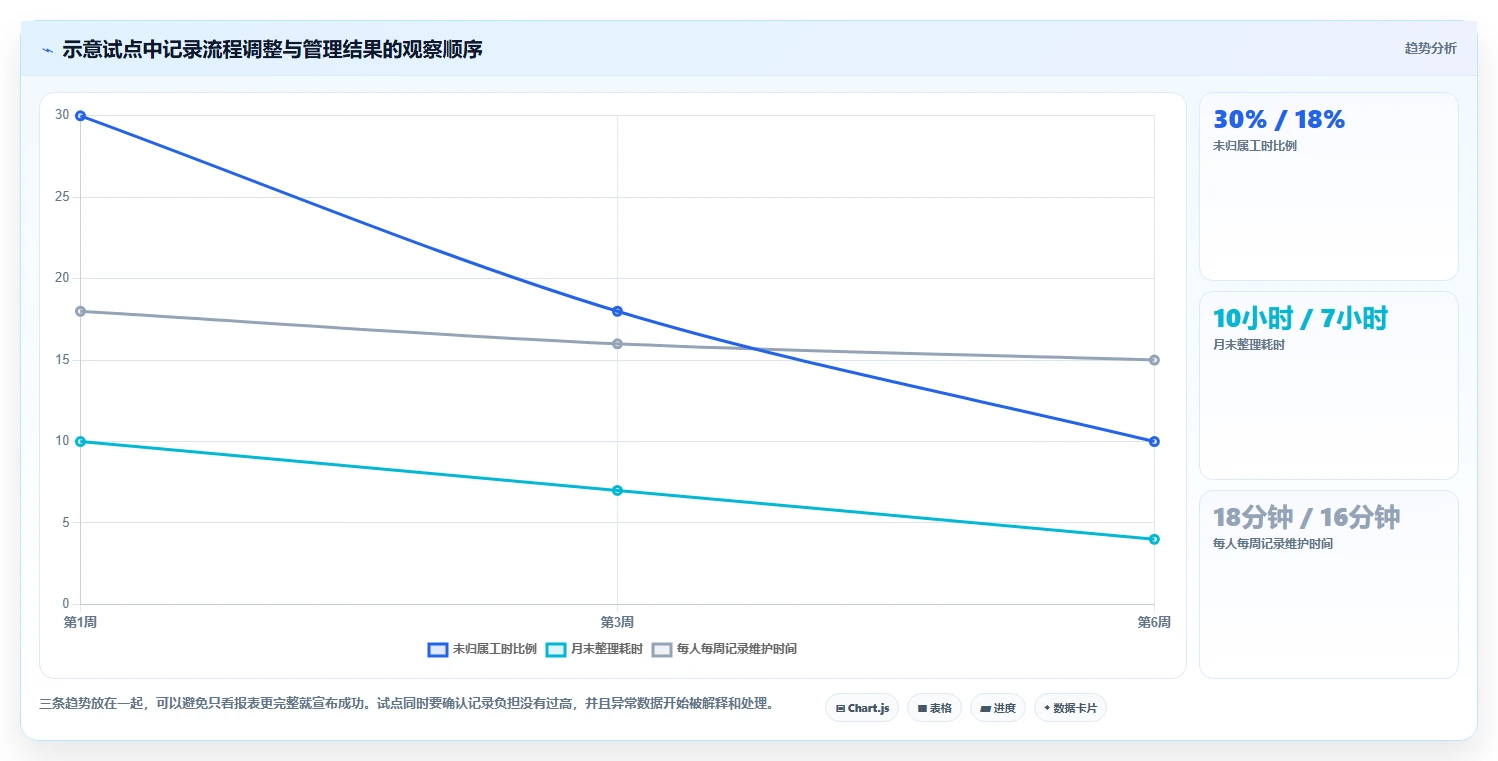Viewport: 1498px width, 761px height.
Task: Click the chart title 示意试点中记录流程调整与管理结果的观察顺序
Action: (x=272, y=49)
